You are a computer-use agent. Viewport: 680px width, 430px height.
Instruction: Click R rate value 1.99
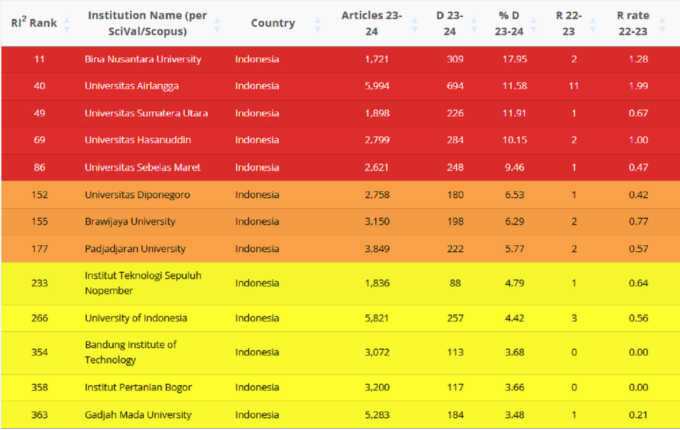(x=638, y=86)
